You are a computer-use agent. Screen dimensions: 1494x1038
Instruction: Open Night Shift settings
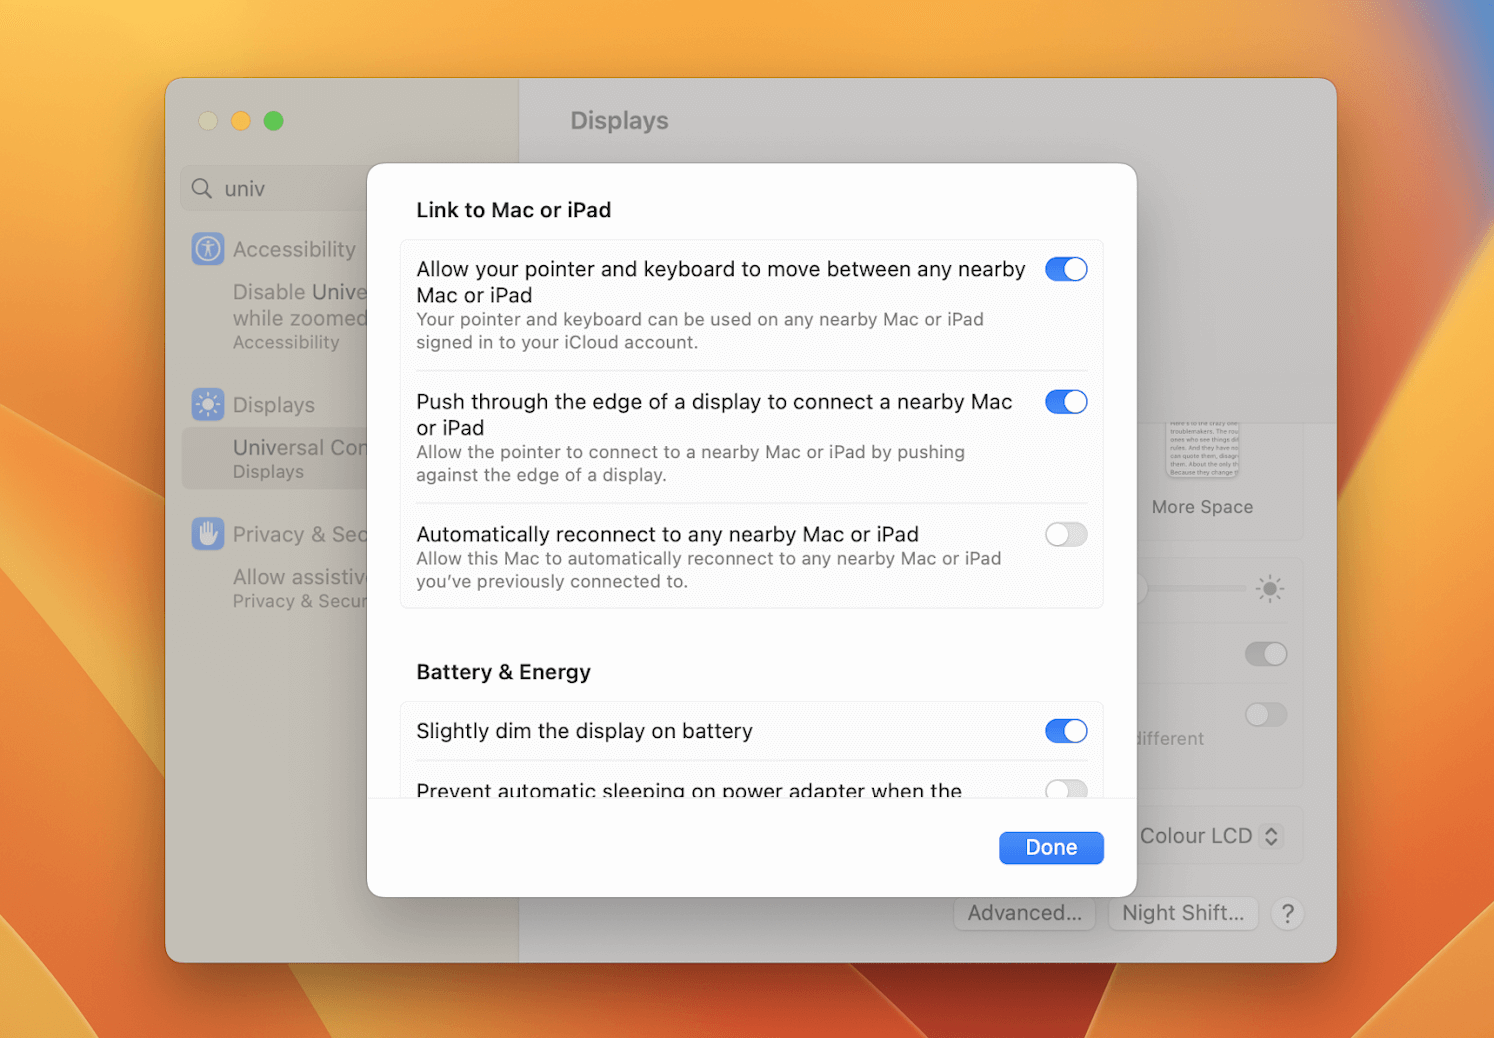(1183, 913)
